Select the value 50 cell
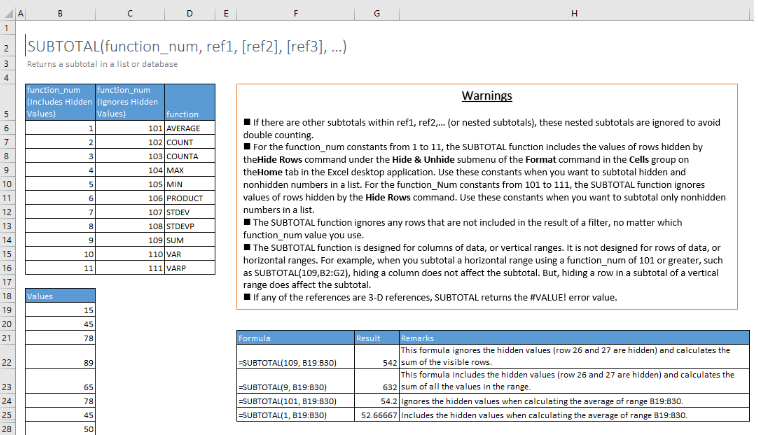This screenshot has height=435, width=758. click(x=60, y=429)
